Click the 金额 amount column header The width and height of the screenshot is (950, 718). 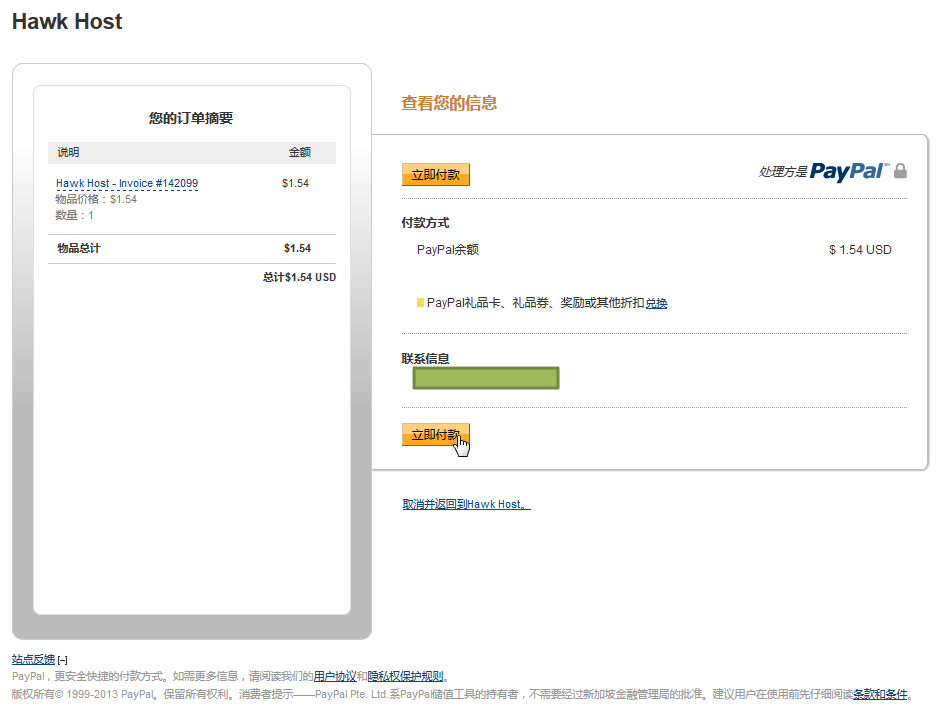coord(300,152)
